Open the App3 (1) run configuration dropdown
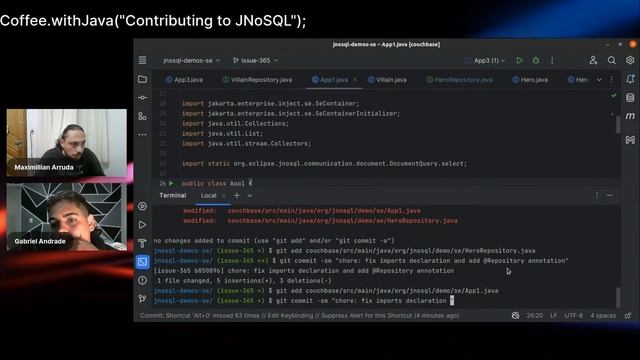The image size is (640, 360). 485,60
